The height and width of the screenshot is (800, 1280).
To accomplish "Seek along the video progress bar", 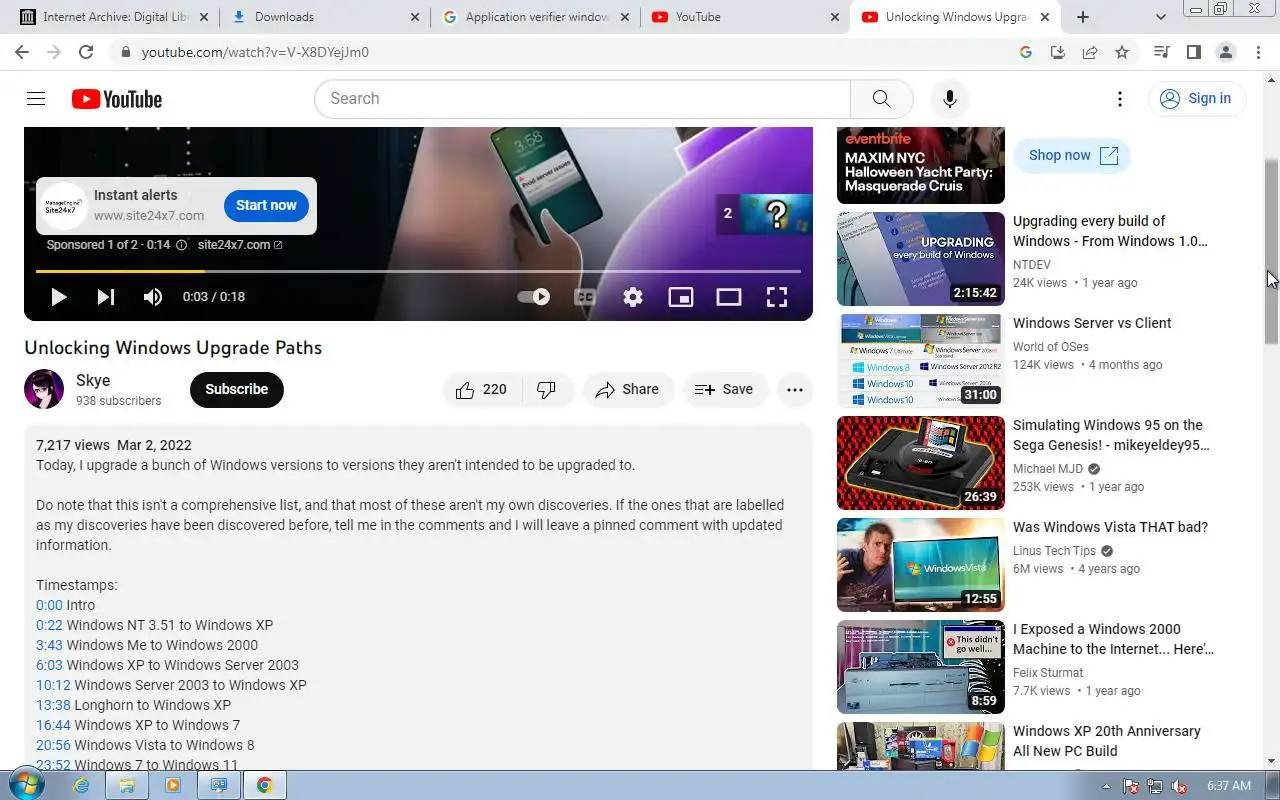I will (418, 271).
